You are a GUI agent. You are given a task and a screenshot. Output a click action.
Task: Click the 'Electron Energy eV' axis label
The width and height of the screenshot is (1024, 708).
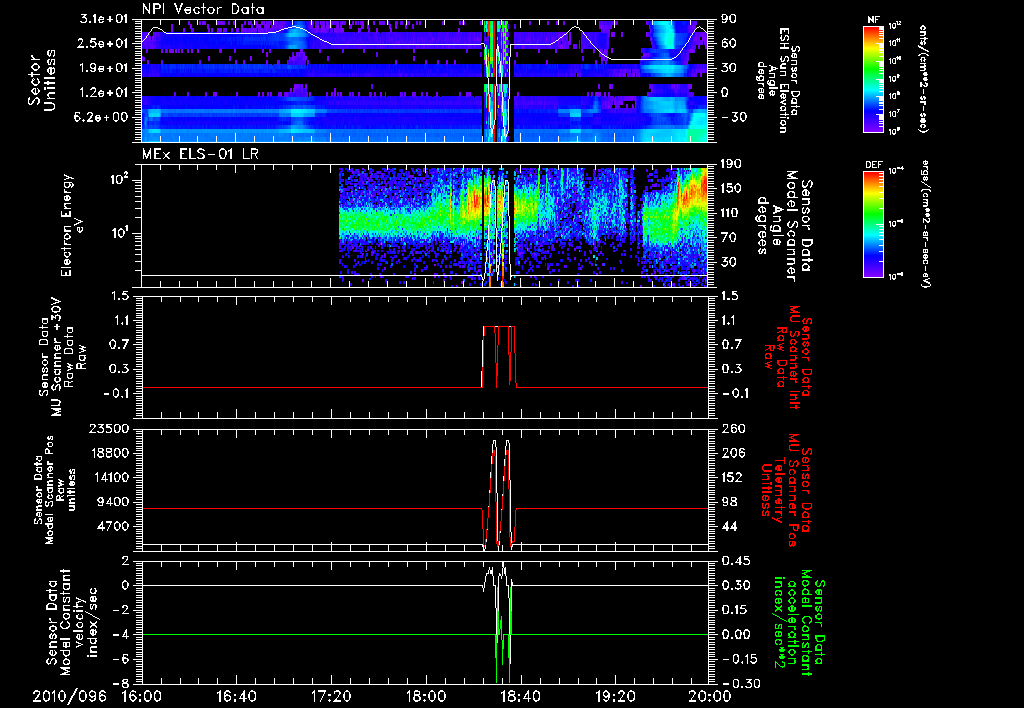(73, 225)
